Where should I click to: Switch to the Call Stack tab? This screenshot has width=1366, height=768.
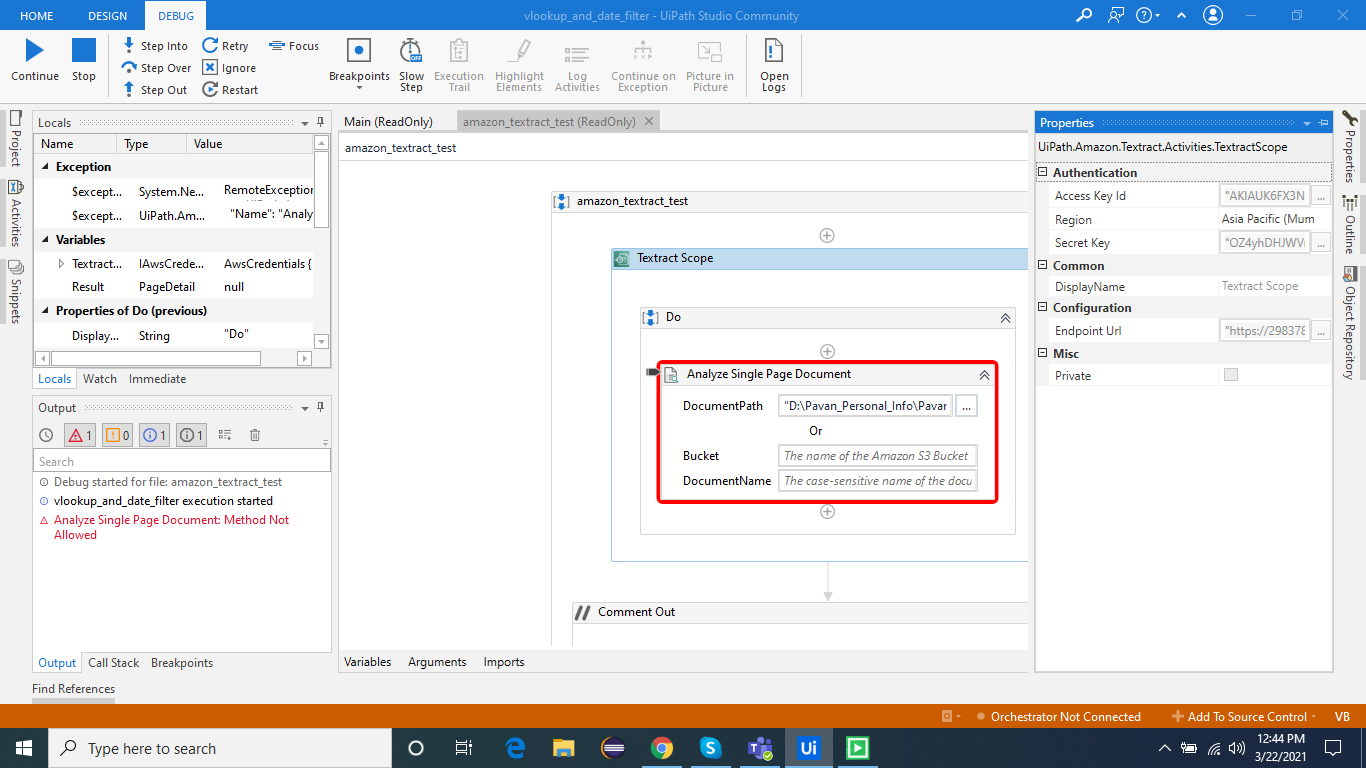pos(114,663)
